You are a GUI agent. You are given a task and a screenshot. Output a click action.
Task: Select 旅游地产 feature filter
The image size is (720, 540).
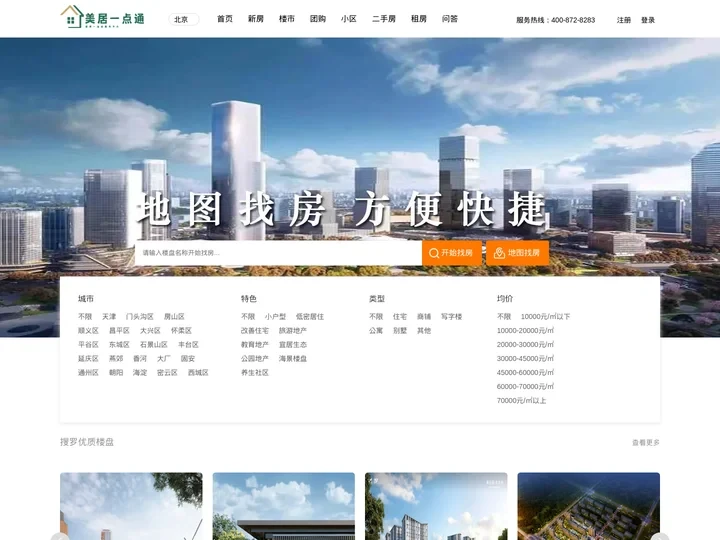click(x=293, y=331)
